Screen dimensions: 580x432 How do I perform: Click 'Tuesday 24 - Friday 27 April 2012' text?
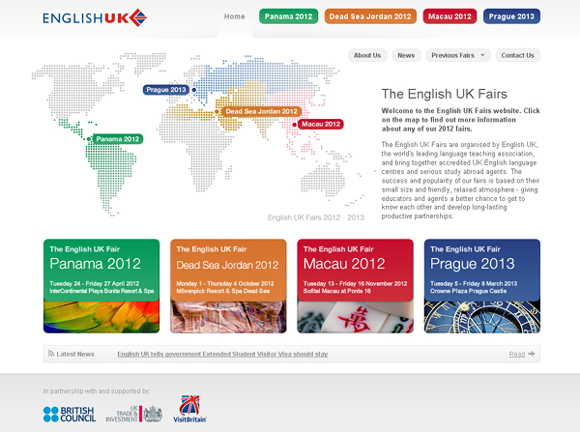pyautogui.click(x=94, y=284)
